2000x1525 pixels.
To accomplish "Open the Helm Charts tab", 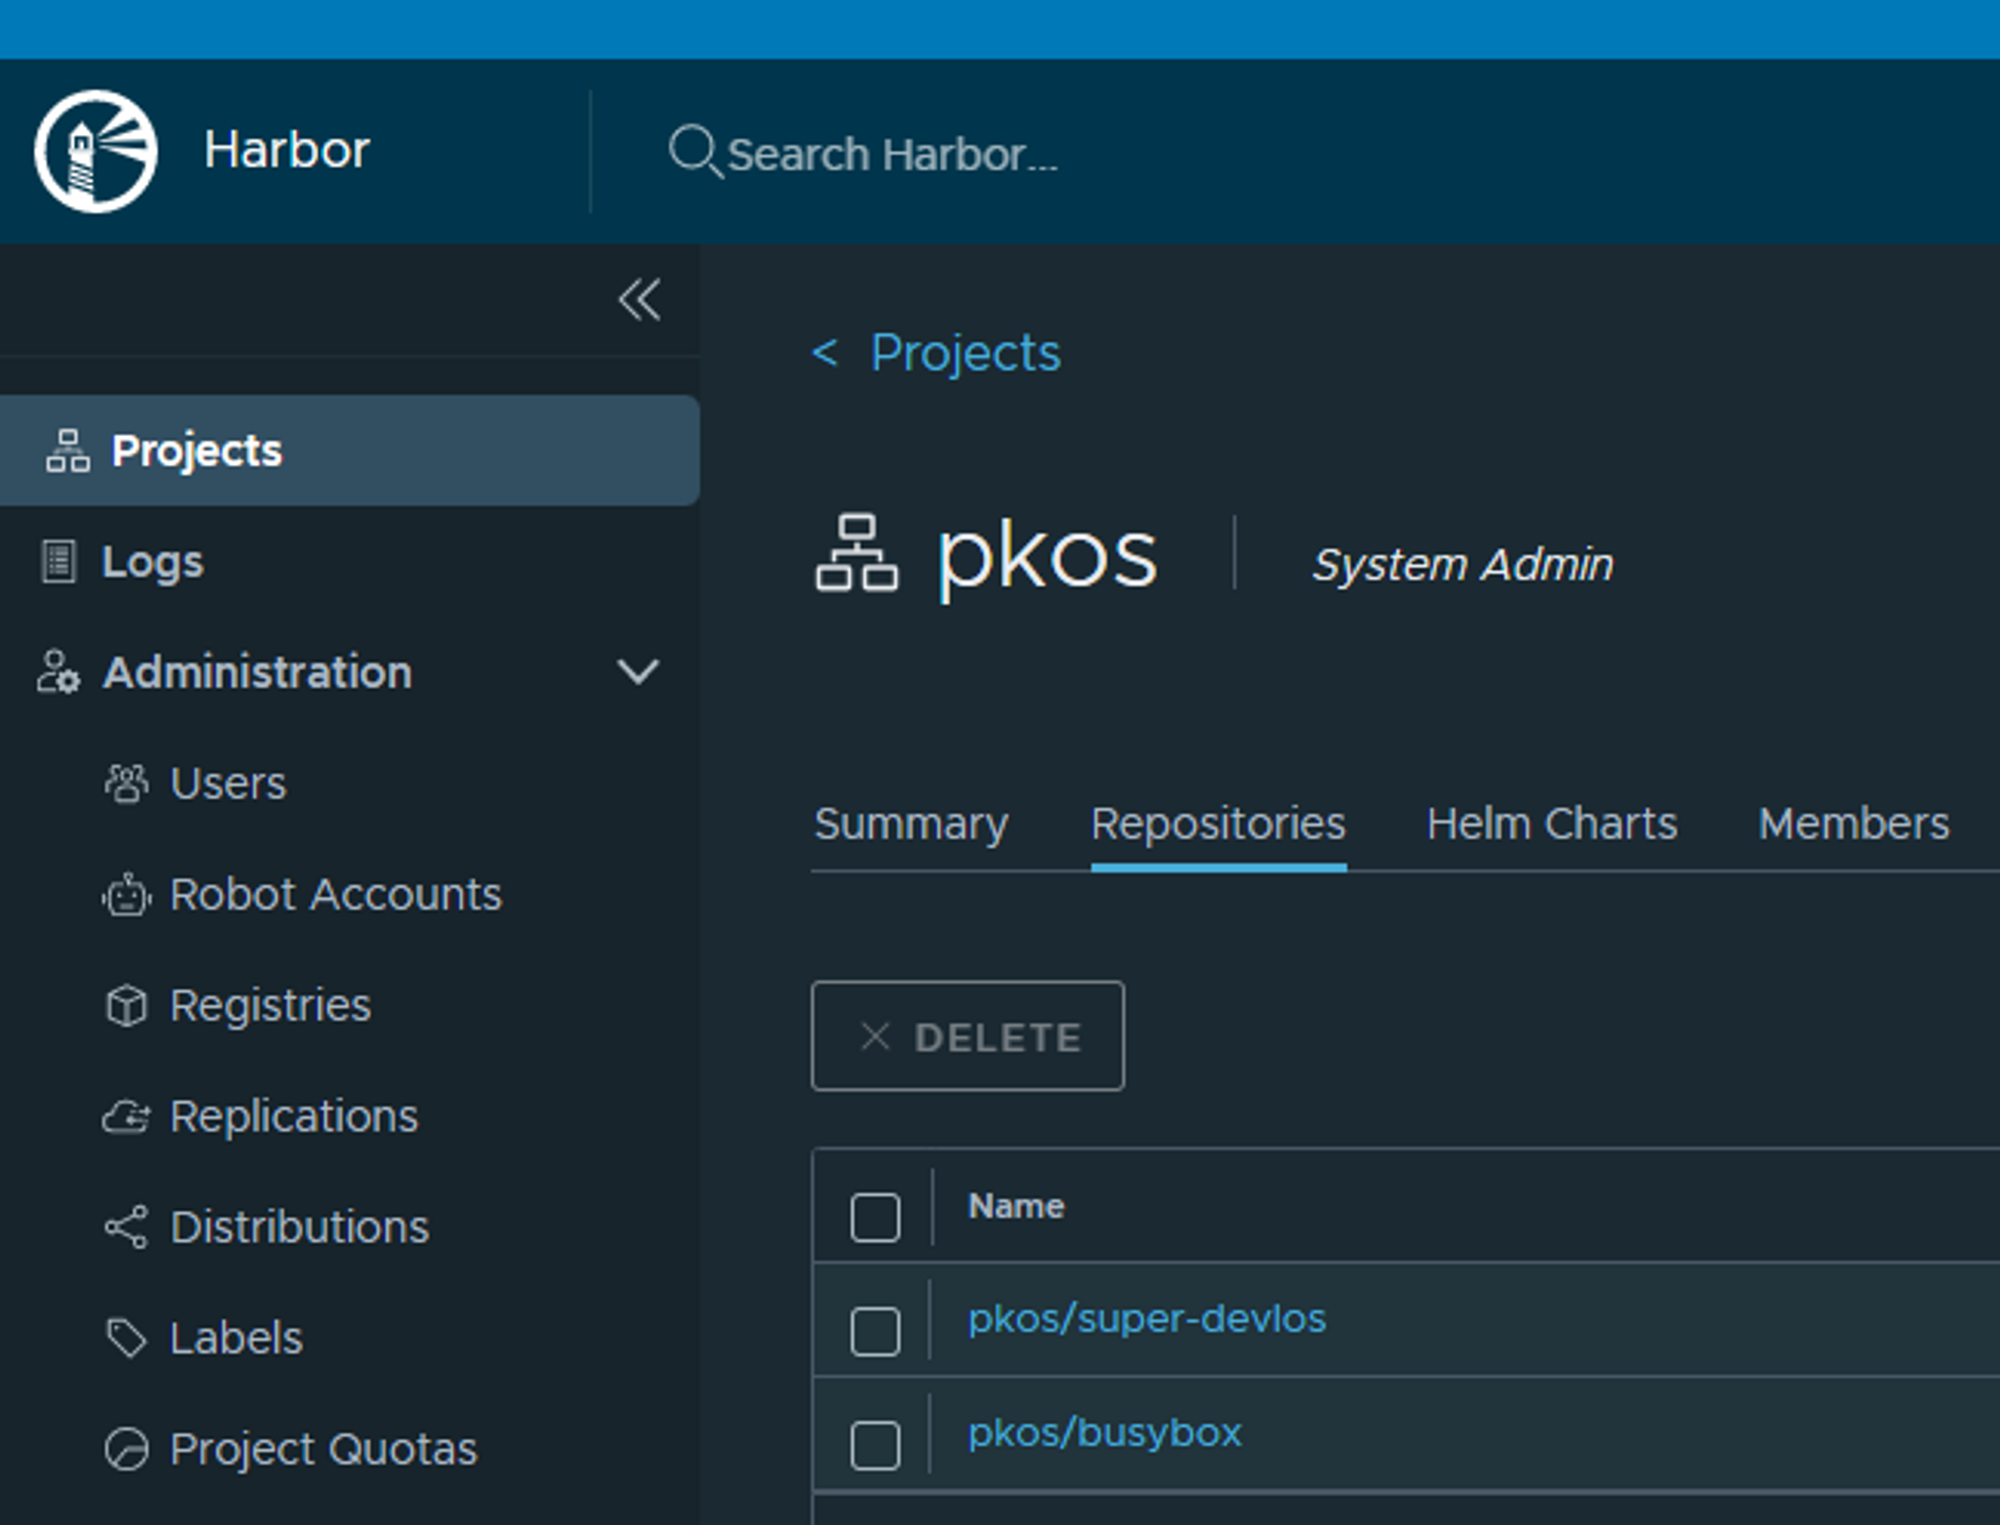I will click(1551, 825).
